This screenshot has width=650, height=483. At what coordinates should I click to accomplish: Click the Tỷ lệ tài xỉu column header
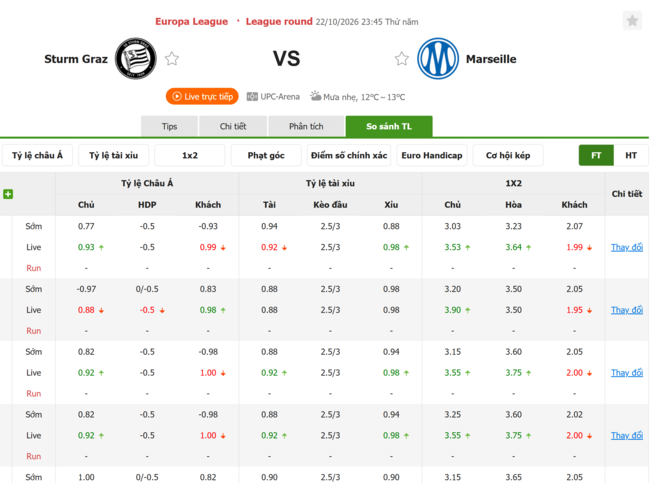point(330,183)
